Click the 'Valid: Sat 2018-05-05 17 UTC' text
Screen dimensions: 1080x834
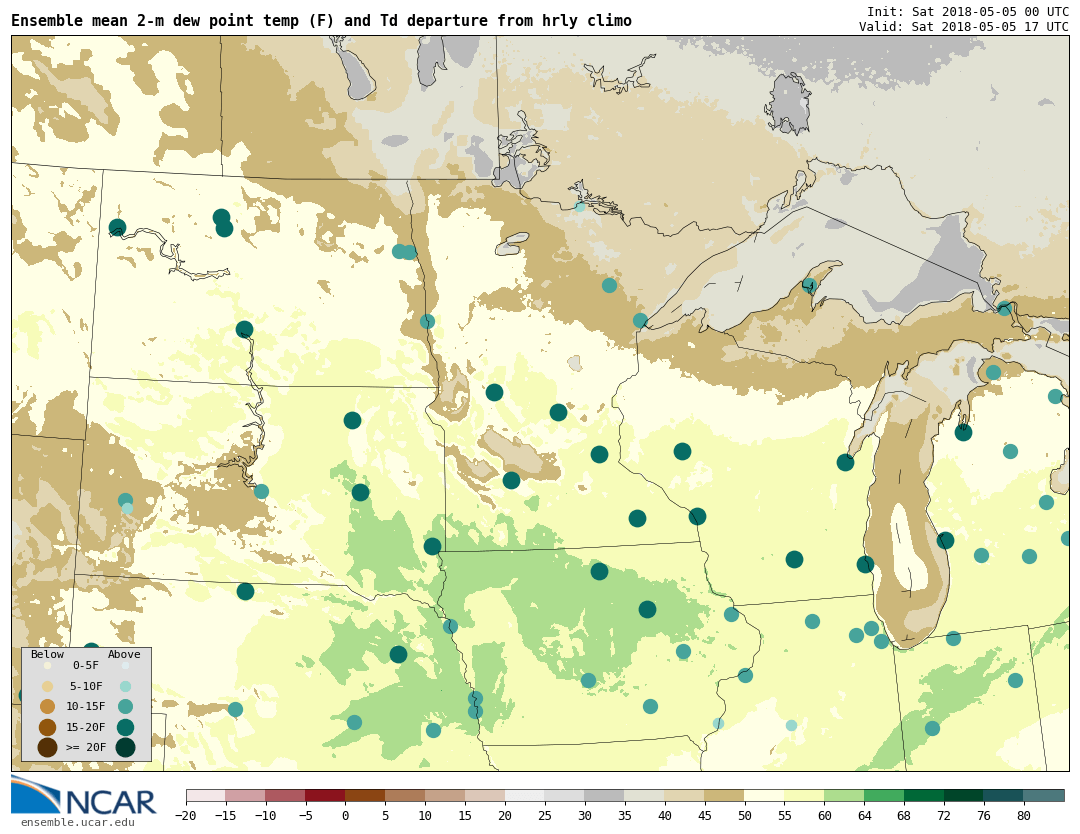[x=963, y=27]
